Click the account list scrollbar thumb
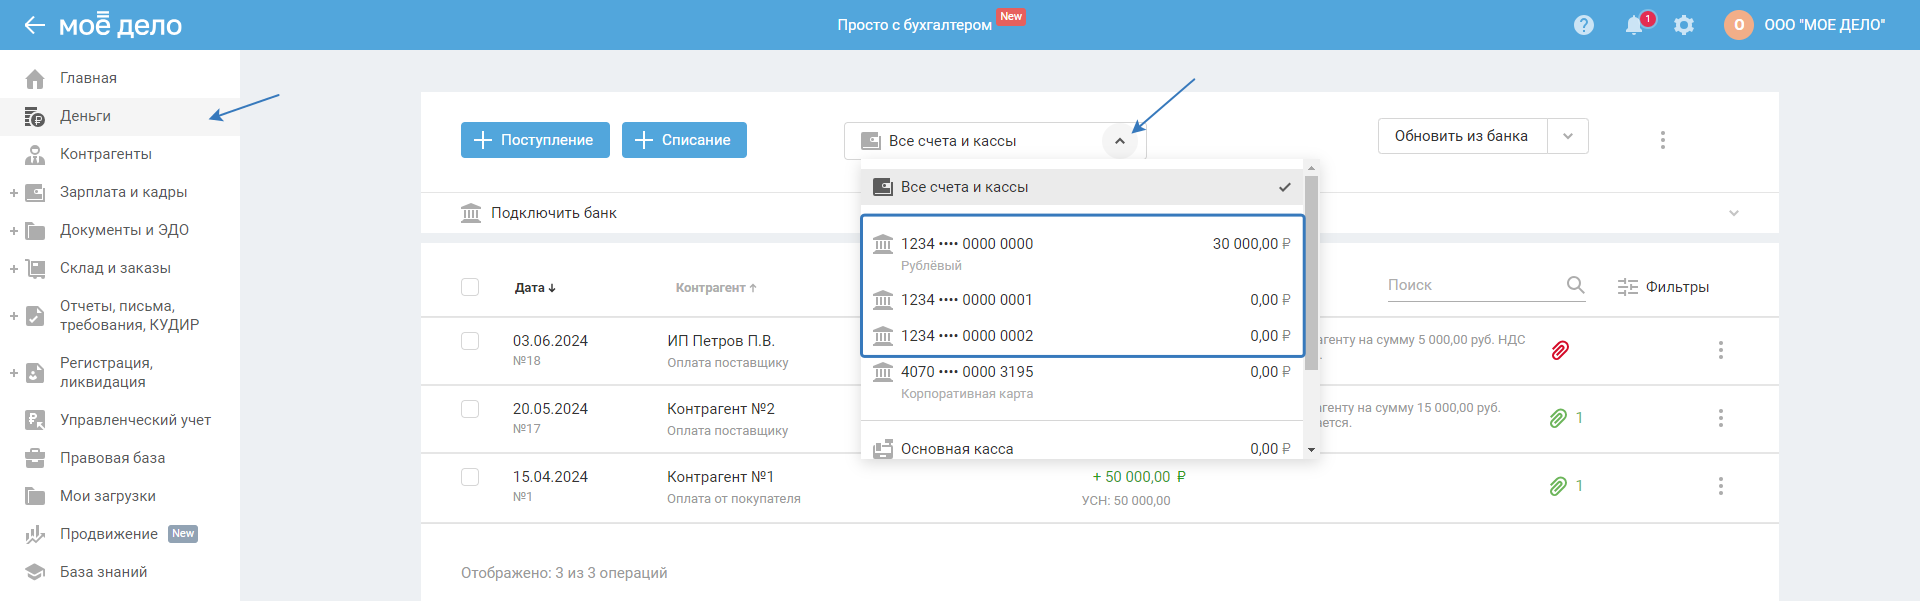The height and width of the screenshot is (601, 1920). click(1311, 270)
